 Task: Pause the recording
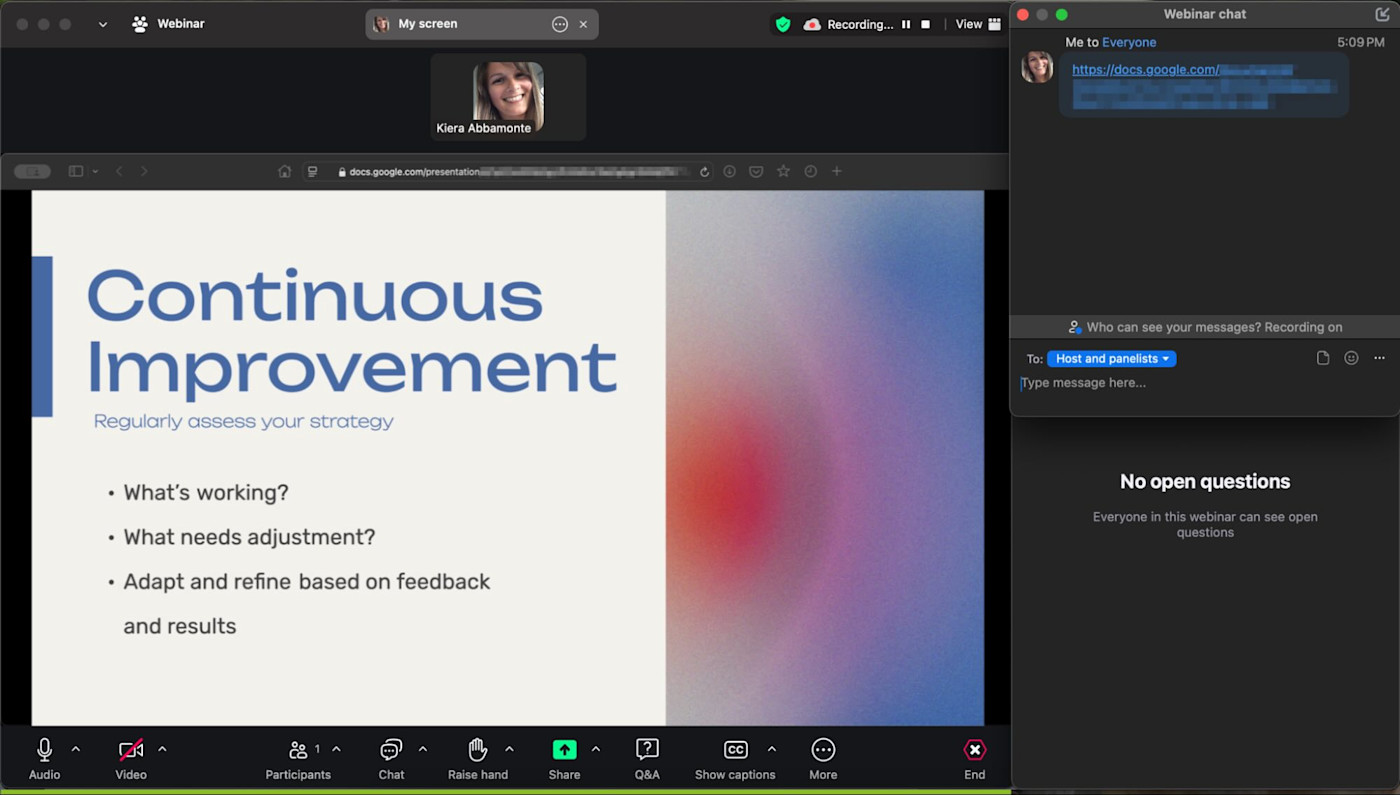click(x=906, y=24)
